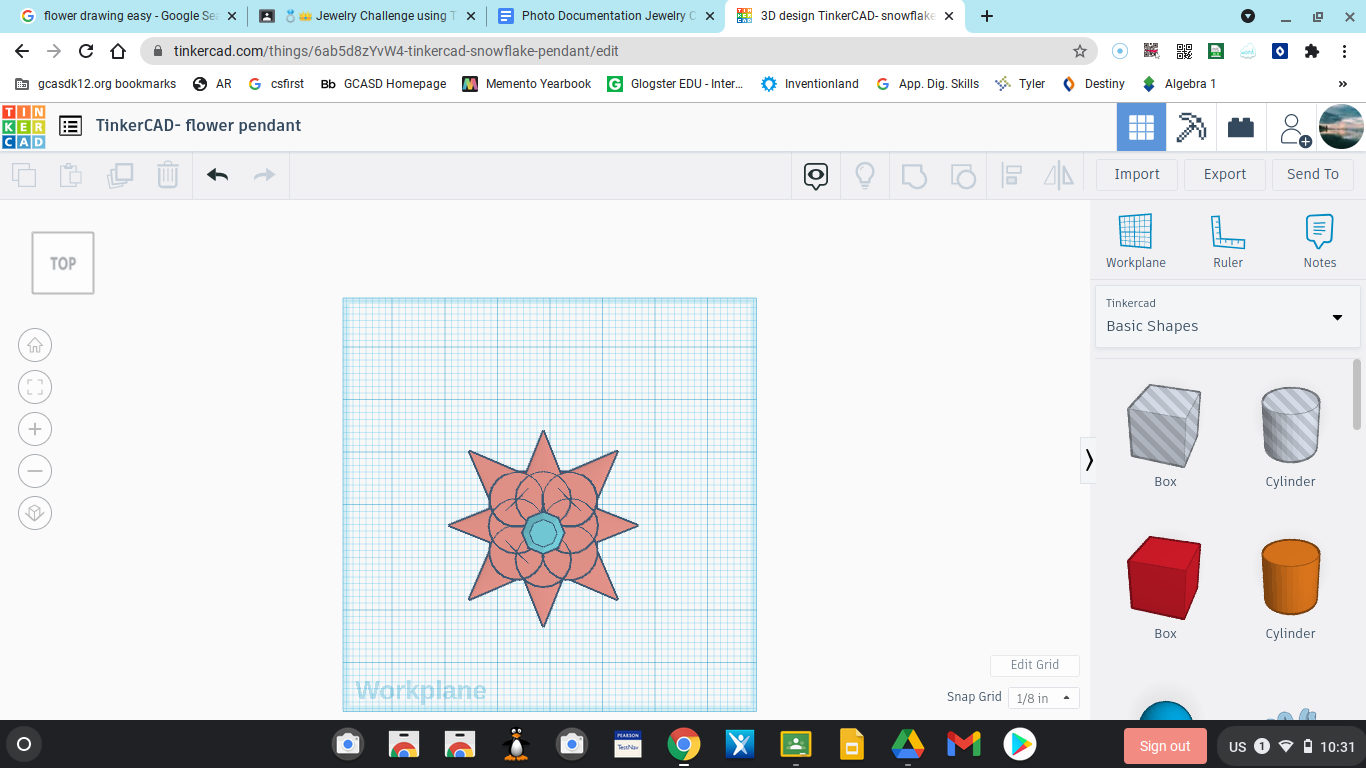
Task: Collapse the shapes panel chevron
Action: (1088, 460)
